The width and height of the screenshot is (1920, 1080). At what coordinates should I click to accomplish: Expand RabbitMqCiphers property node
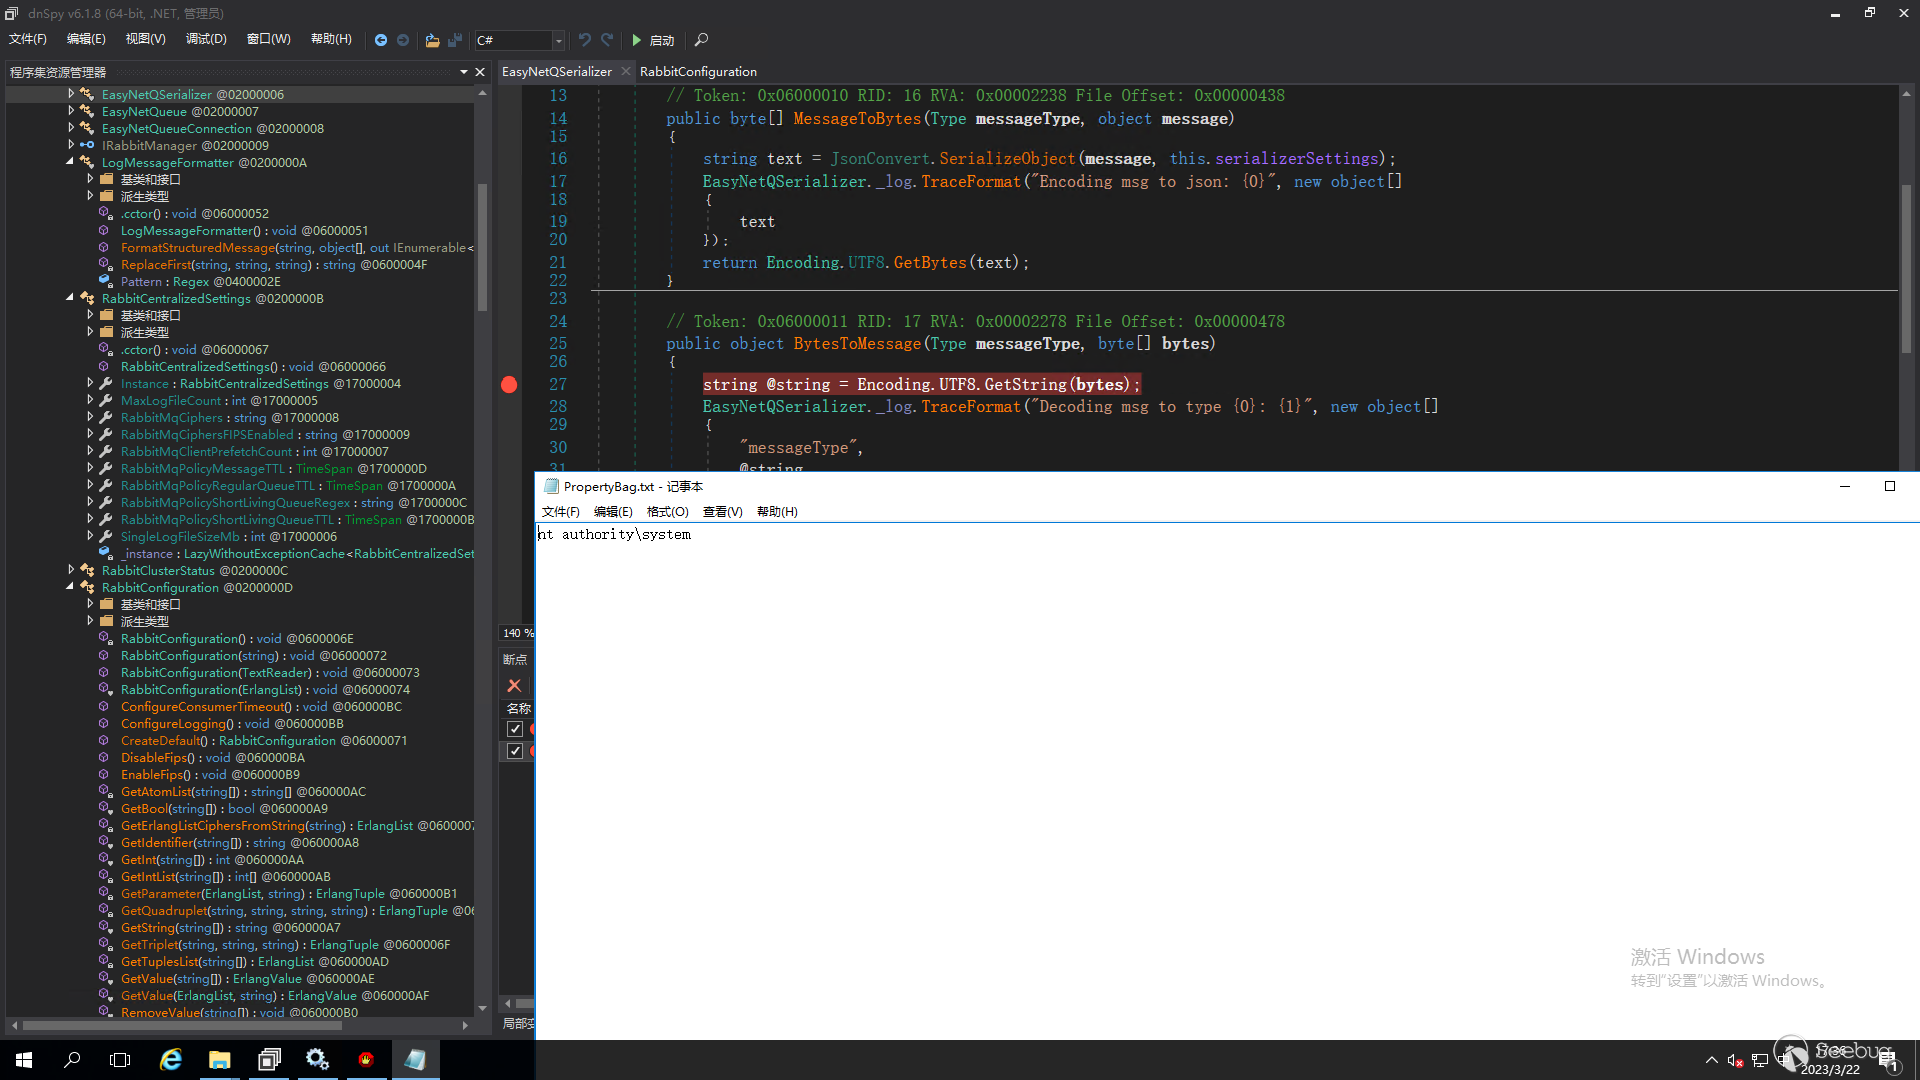click(x=90, y=417)
